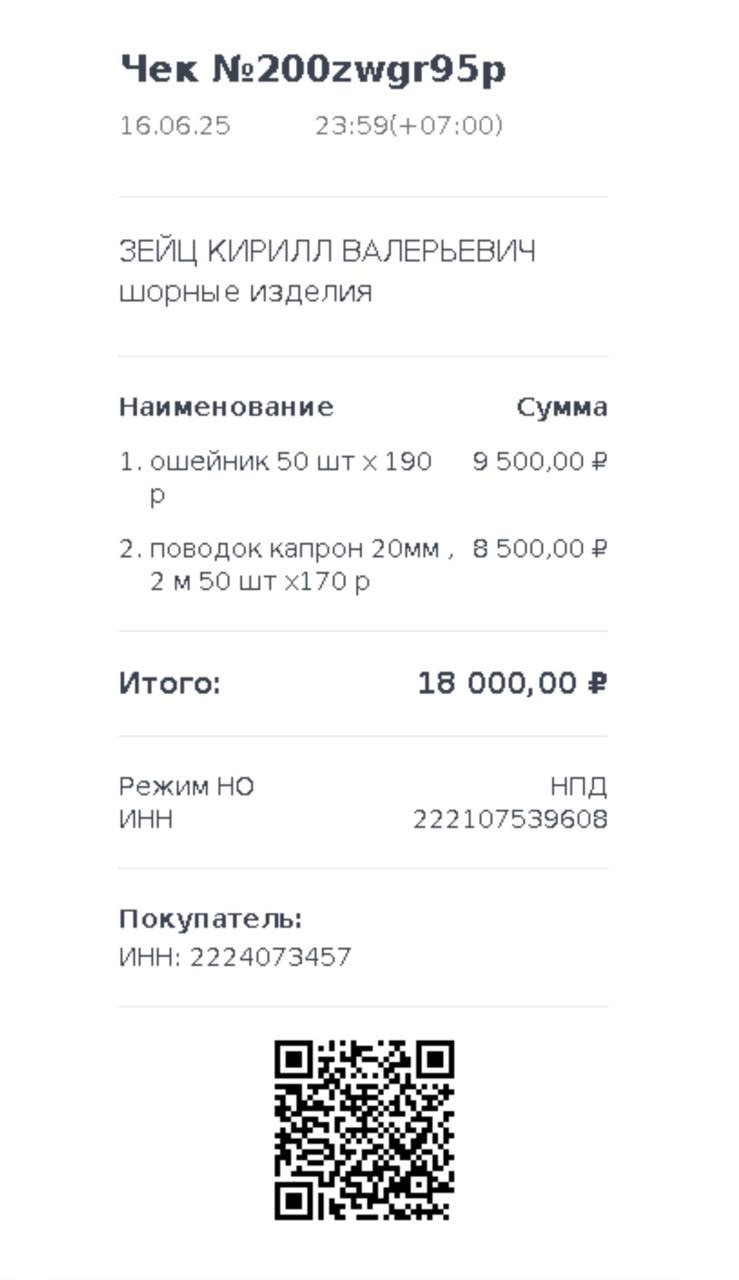Click the total amount 18 000,00 ₽
739x1280 pixels.
coord(512,684)
